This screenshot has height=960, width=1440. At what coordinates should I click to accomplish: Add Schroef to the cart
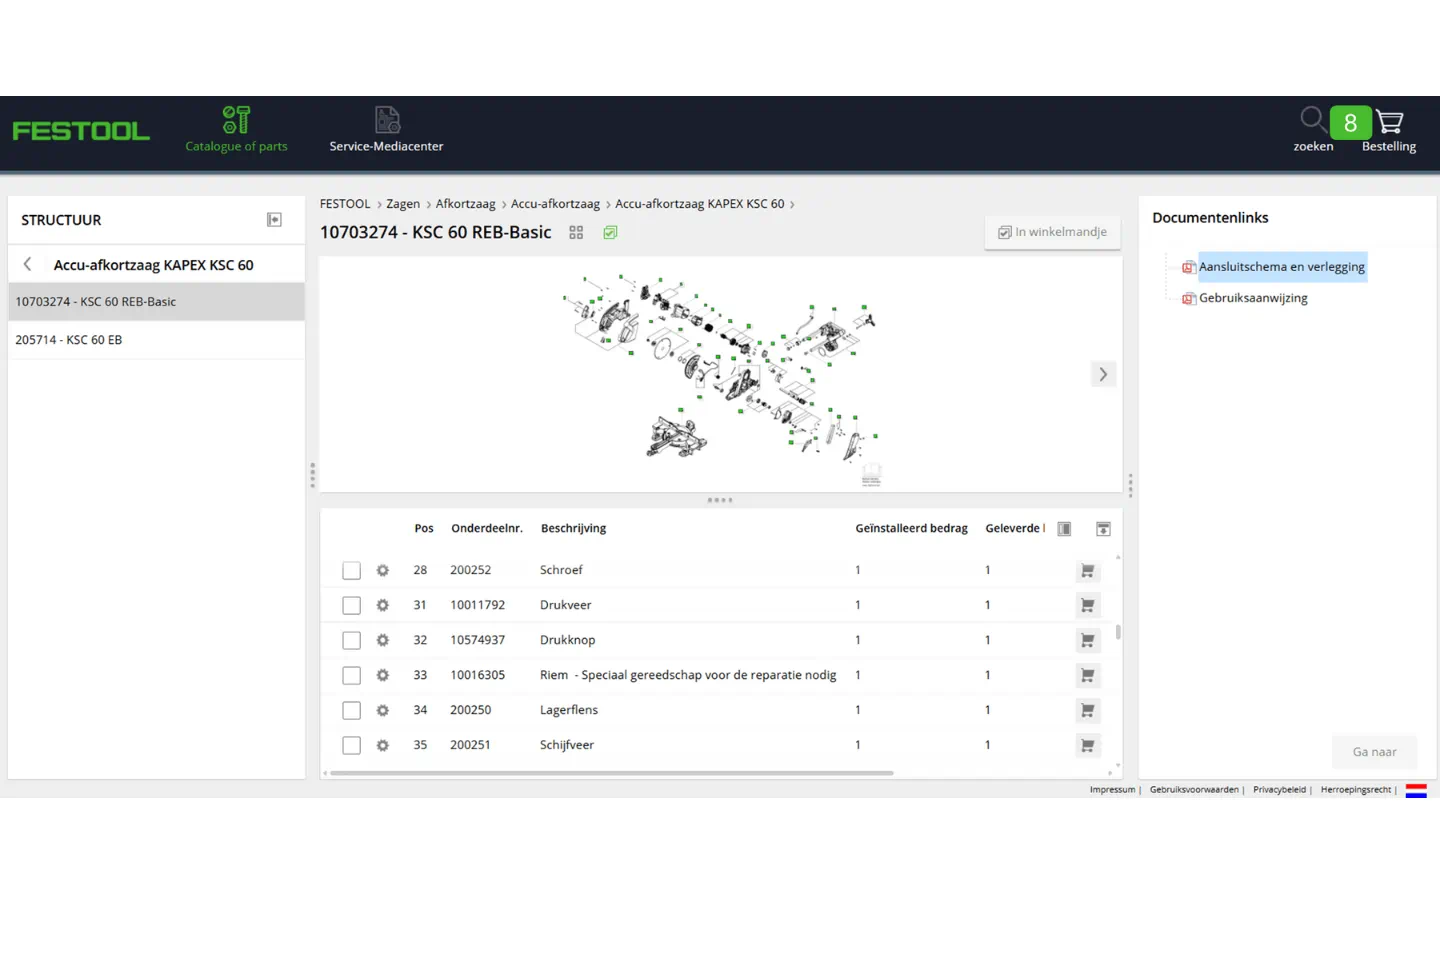click(1087, 570)
